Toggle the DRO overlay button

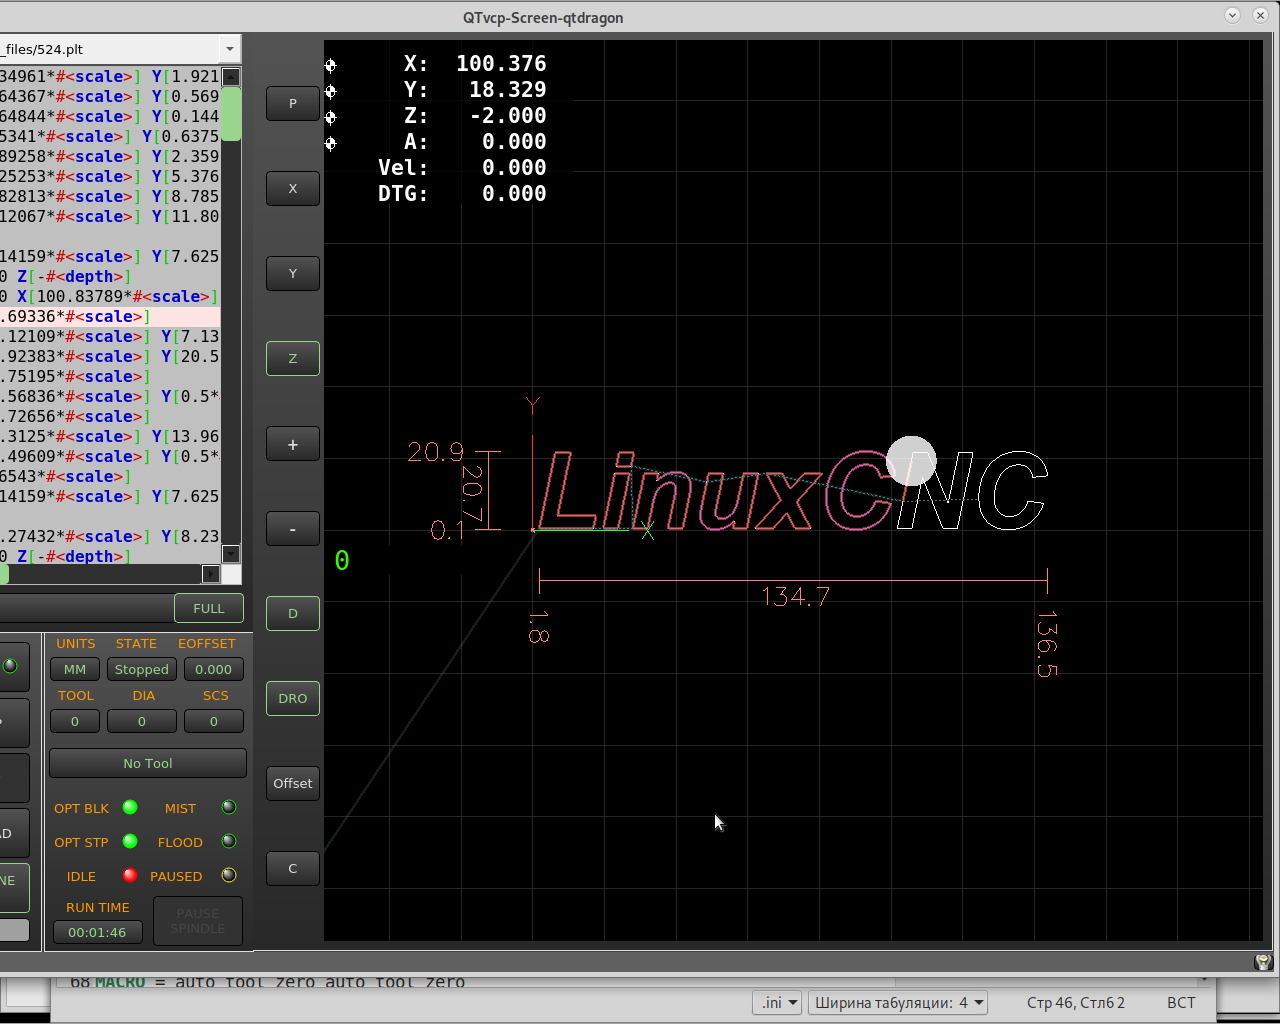click(x=293, y=698)
